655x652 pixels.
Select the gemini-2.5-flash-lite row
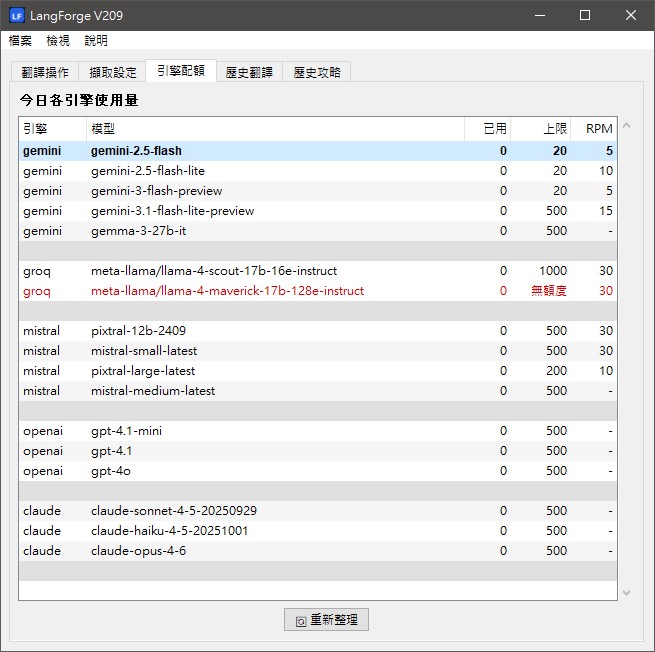point(318,171)
